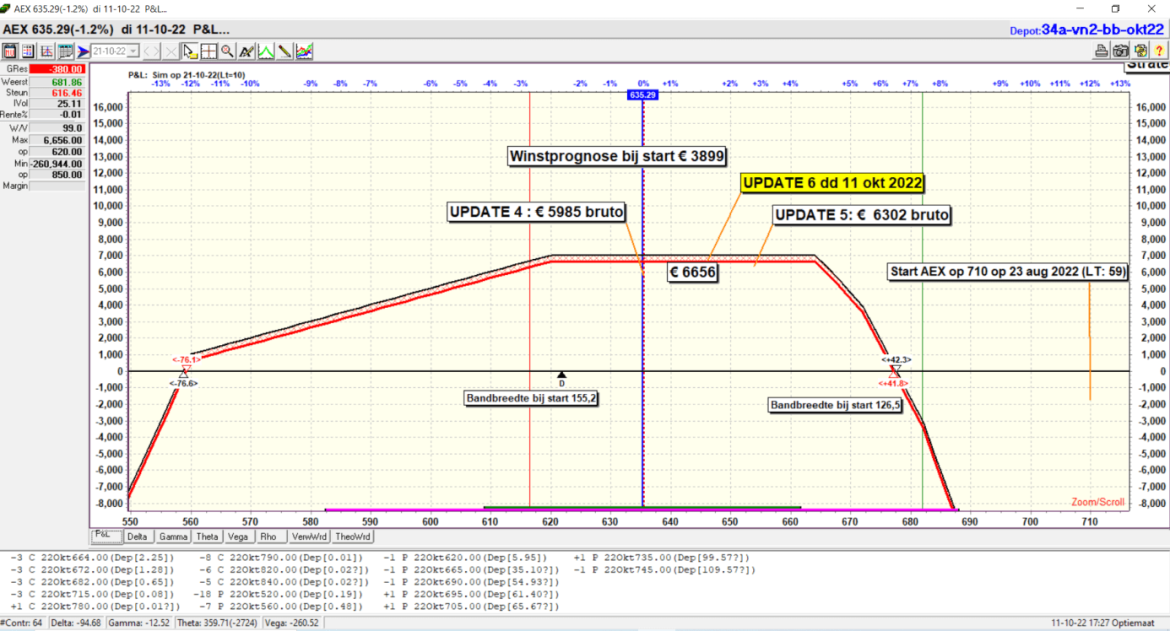Click the black D triangle marker at 622
Viewport: 1170px width, 631px height.
561,375
